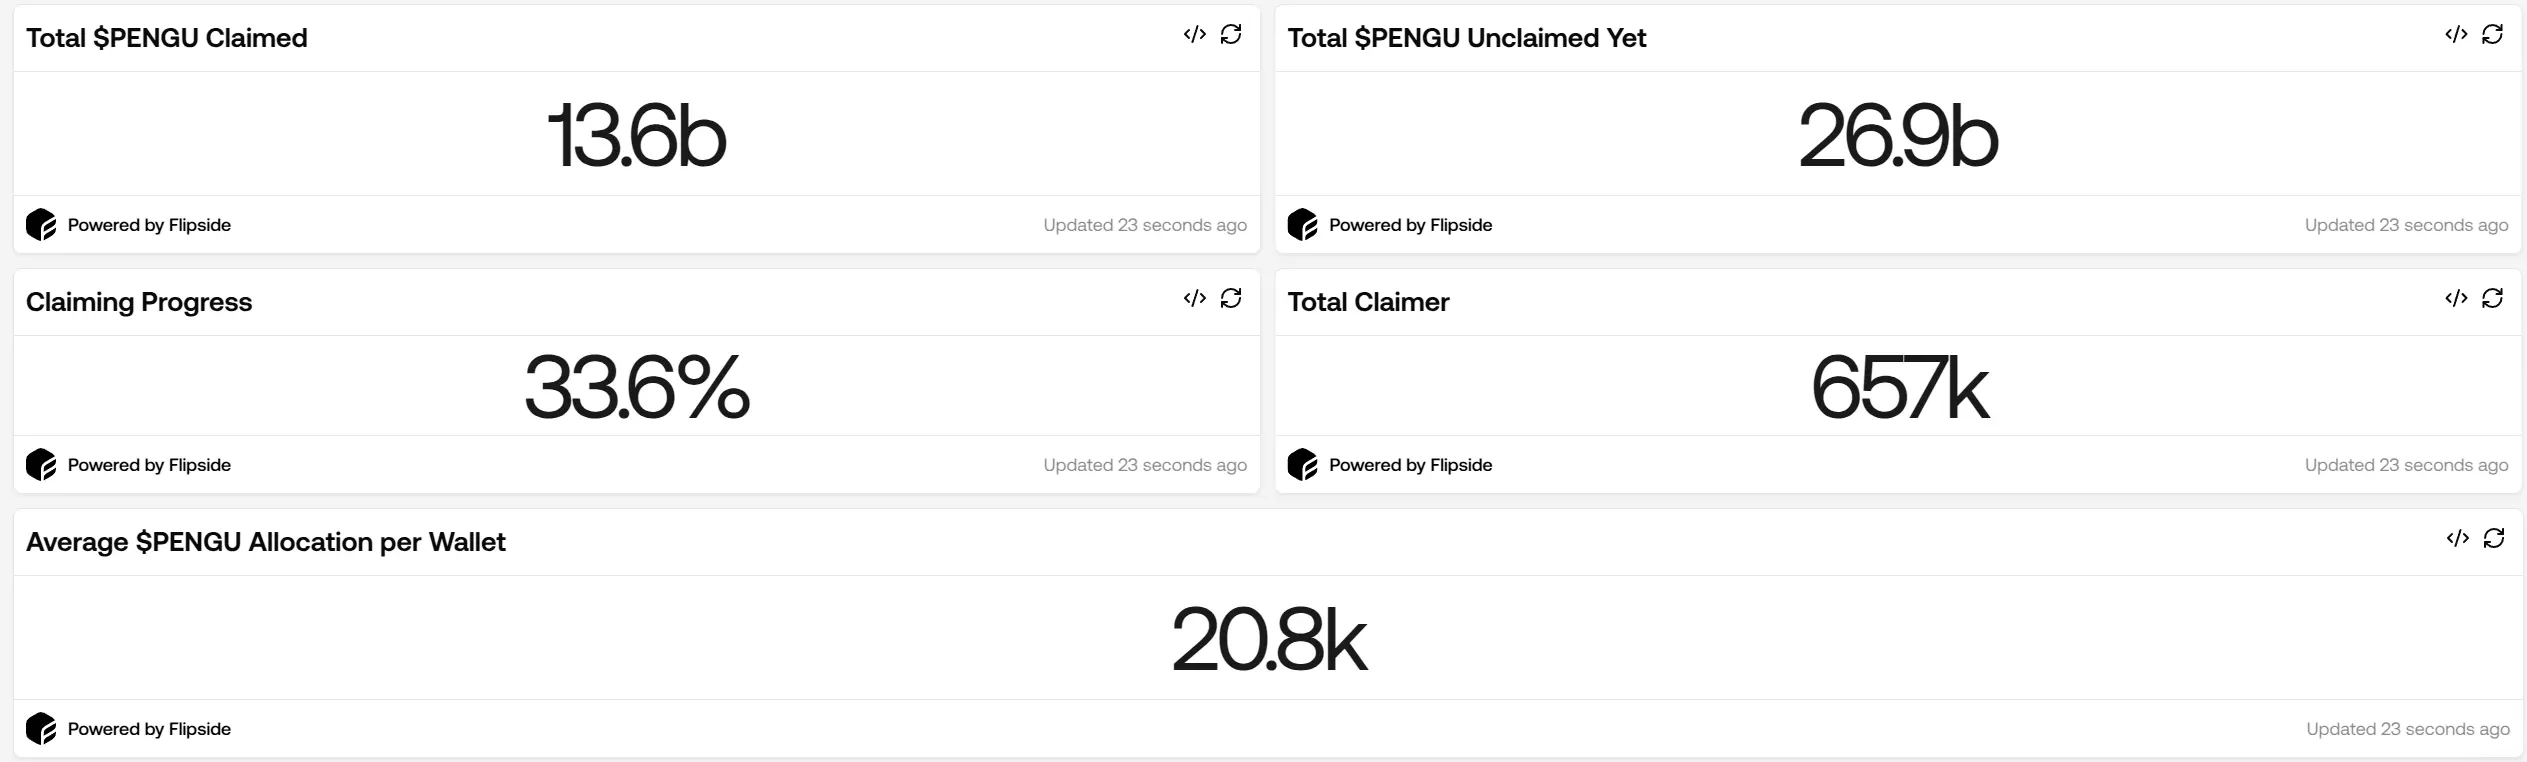This screenshot has height=762, width=2527.
Task: Show embed code for Claiming Progress
Action: pos(1194,299)
